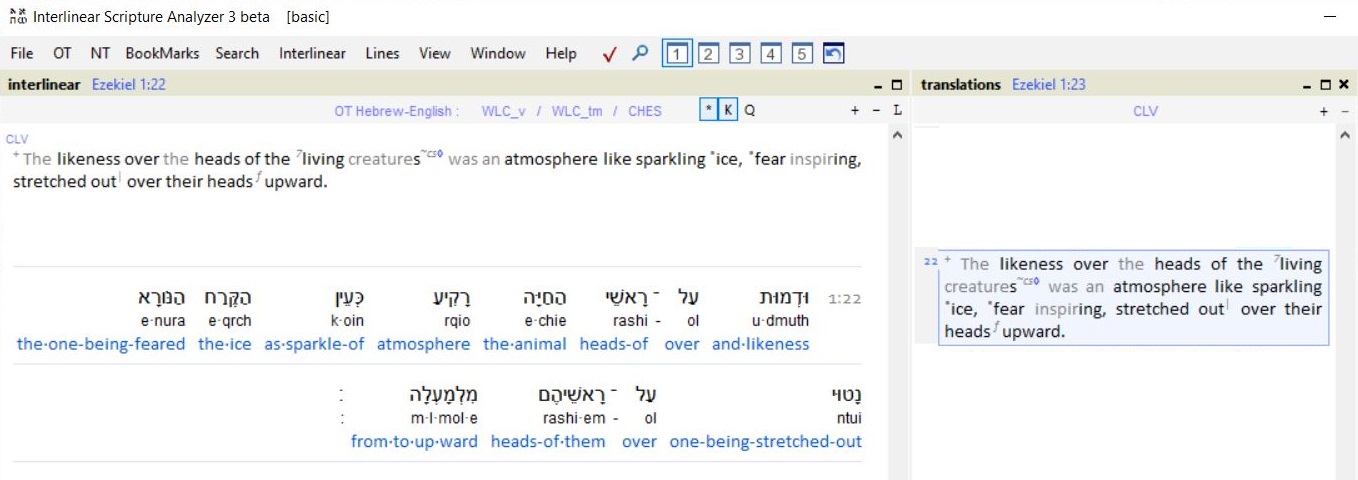The height and width of the screenshot is (480, 1358).
Task: Maximize the interlinear panel
Action: pyautogui.click(x=896, y=85)
